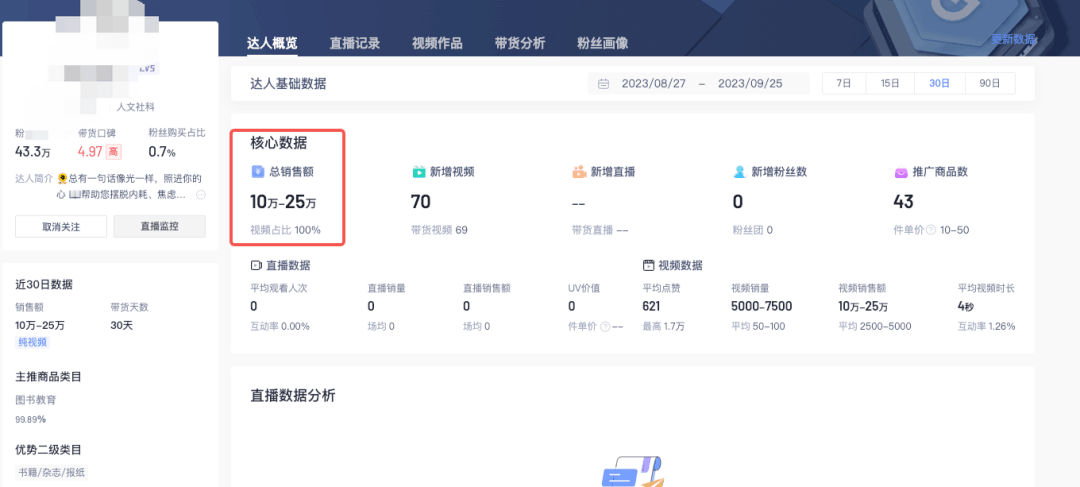
Task: Open the 带货分析 tab
Action: (520, 43)
